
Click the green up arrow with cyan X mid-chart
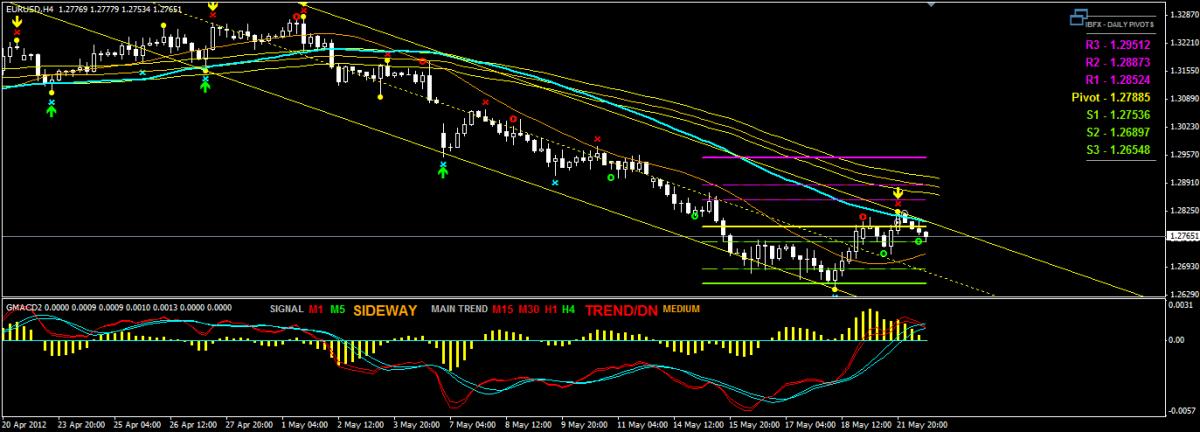coord(443,170)
